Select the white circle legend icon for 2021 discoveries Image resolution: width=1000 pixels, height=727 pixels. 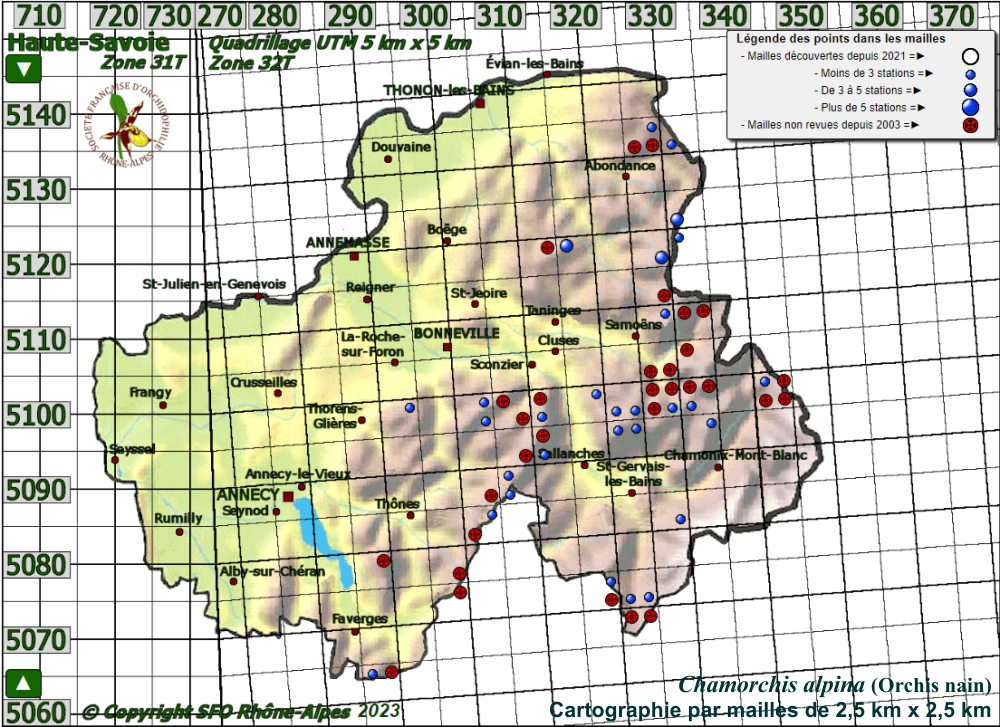tap(969, 56)
